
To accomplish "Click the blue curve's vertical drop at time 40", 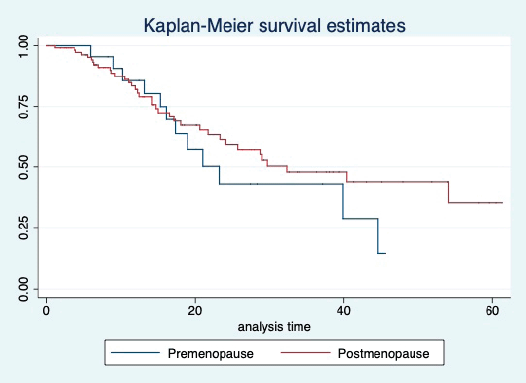I will pyautogui.click(x=343, y=201).
